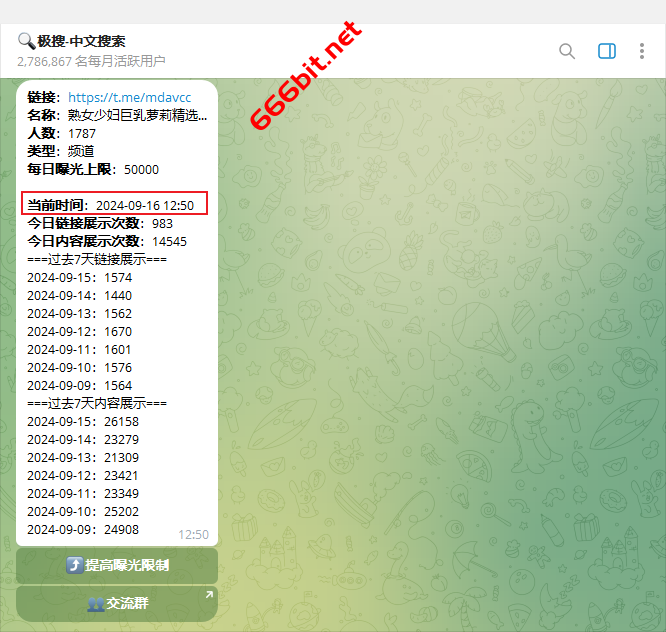Click the 极搜-中文搜索 chat title
This screenshot has height=632, width=666.
72,41
